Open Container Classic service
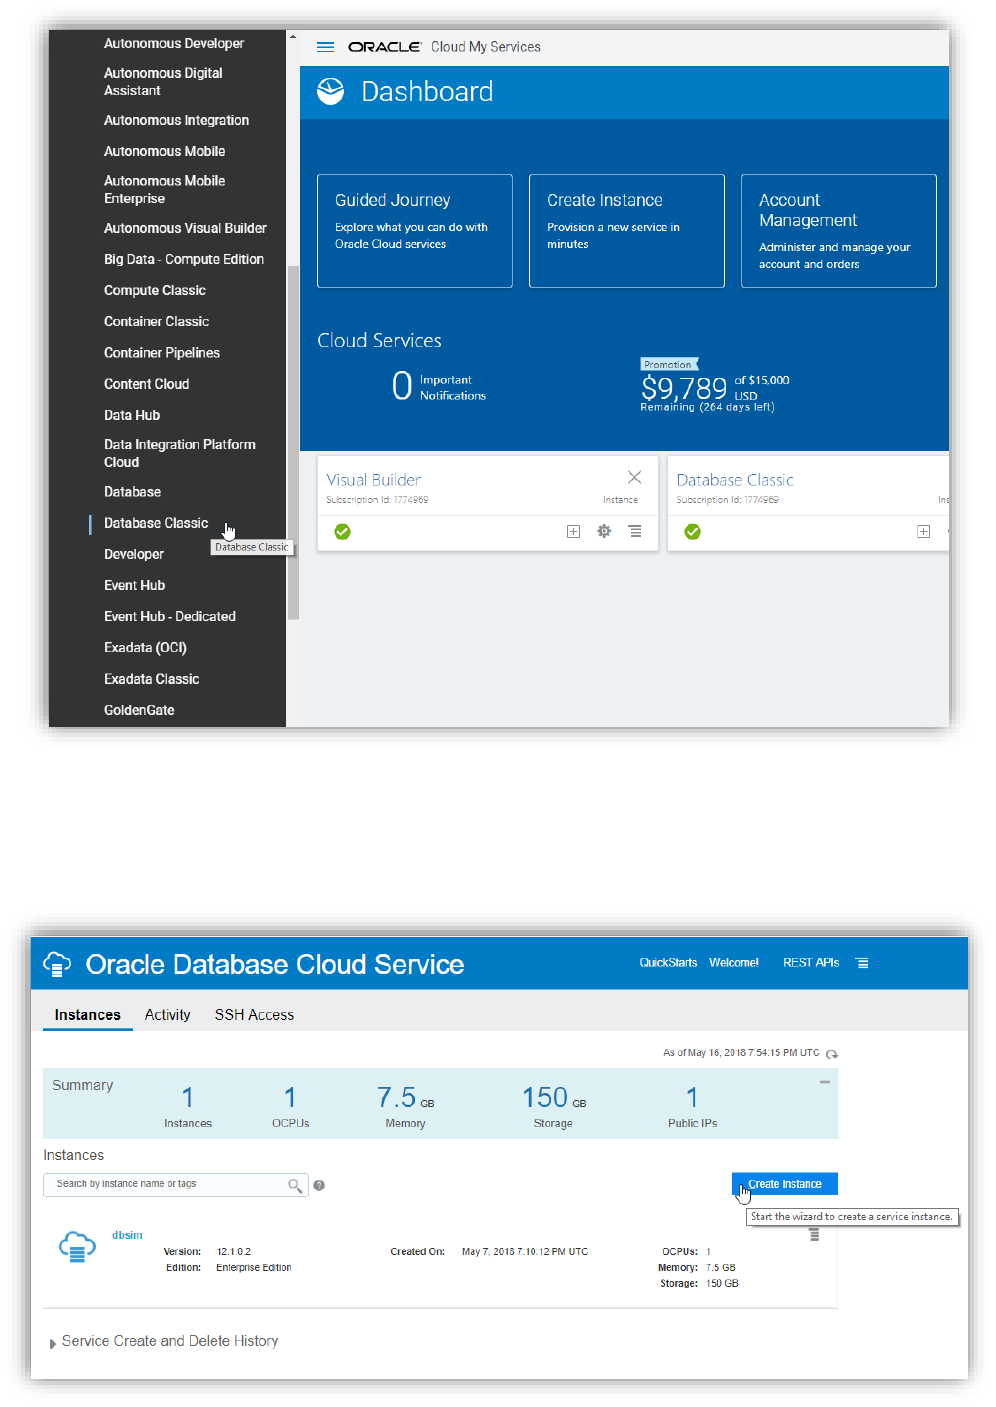996x1407 pixels. pyautogui.click(x=156, y=321)
